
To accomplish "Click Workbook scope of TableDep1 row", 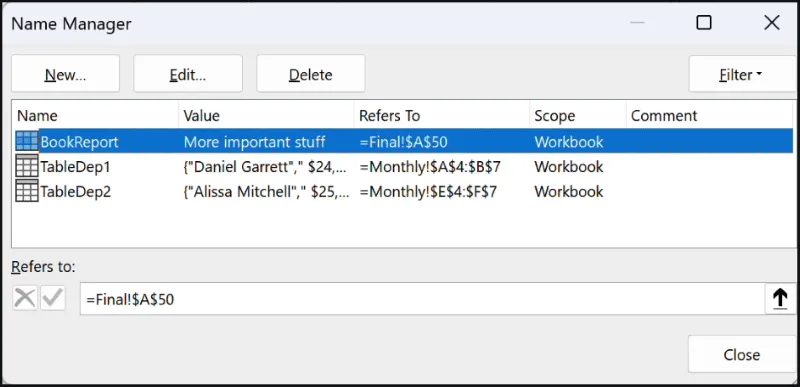I will 569,167.
